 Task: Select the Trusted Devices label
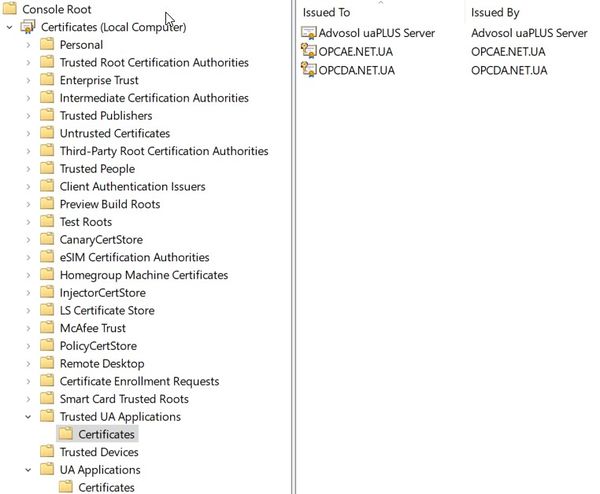click(x=99, y=452)
